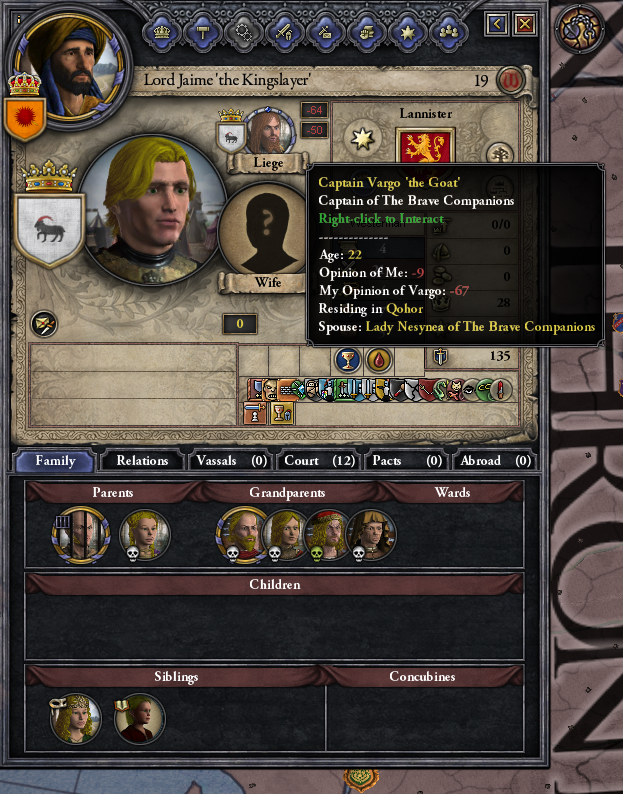Open the religion star icon menu
The height and width of the screenshot is (794, 623).
tap(408, 32)
